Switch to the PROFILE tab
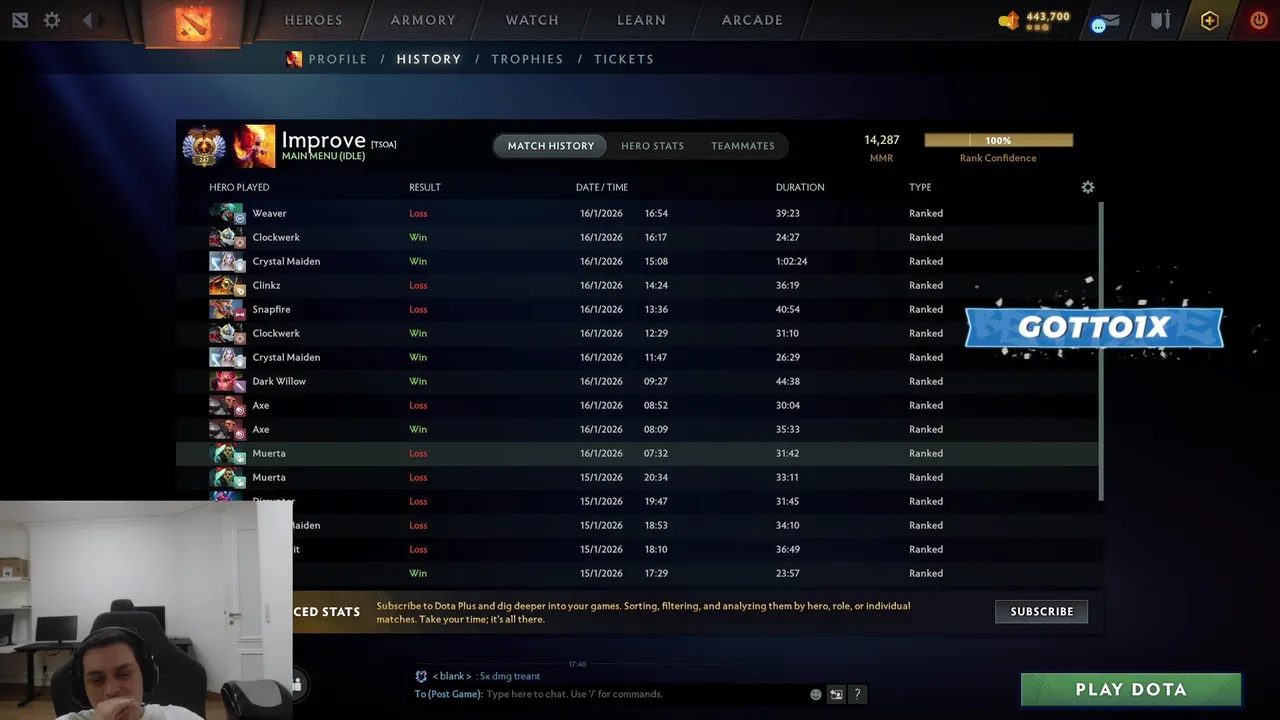Image resolution: width=1280 pixels, height=720 pixels. [338, 59]
